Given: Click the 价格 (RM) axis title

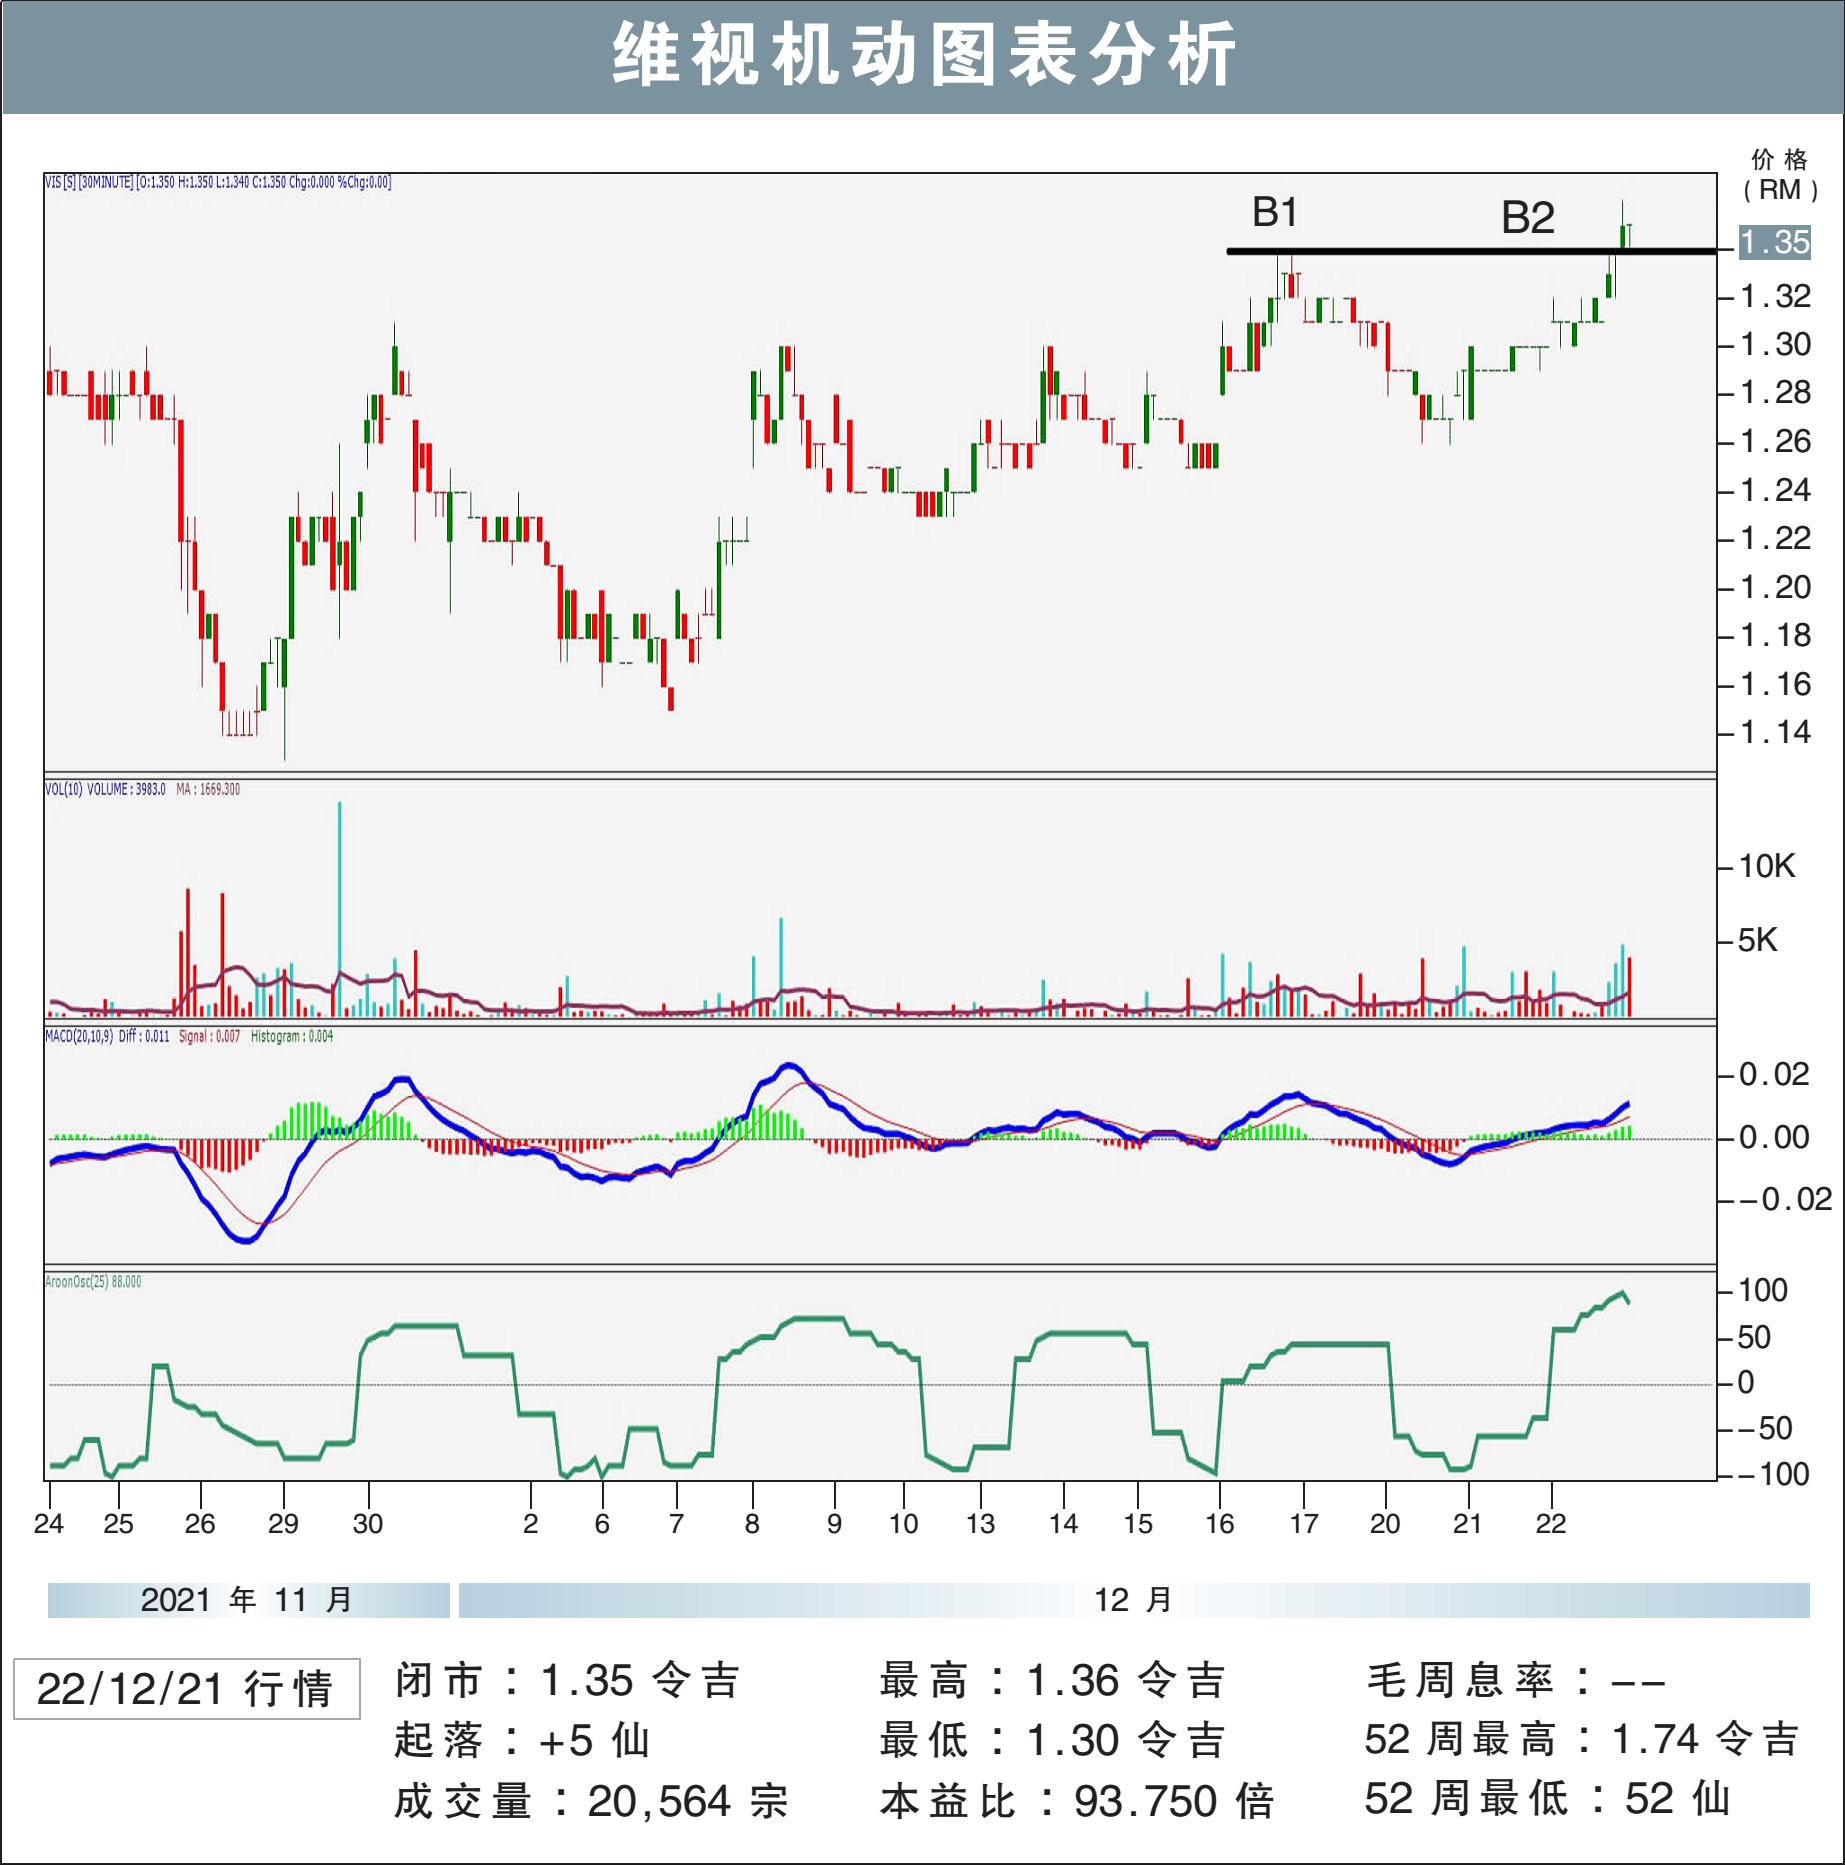Looking at the screenshot, I should click(x=1780, y=175).
